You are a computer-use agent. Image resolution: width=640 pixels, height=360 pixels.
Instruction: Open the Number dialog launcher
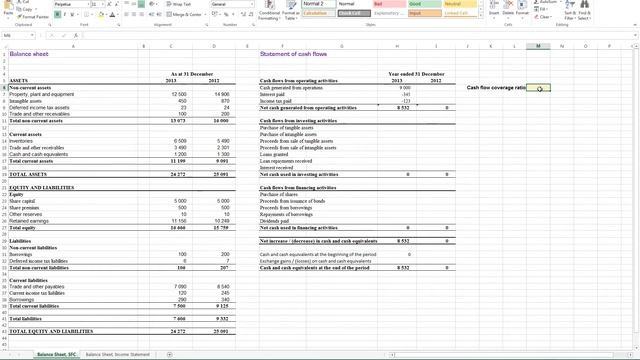(253, 25)
